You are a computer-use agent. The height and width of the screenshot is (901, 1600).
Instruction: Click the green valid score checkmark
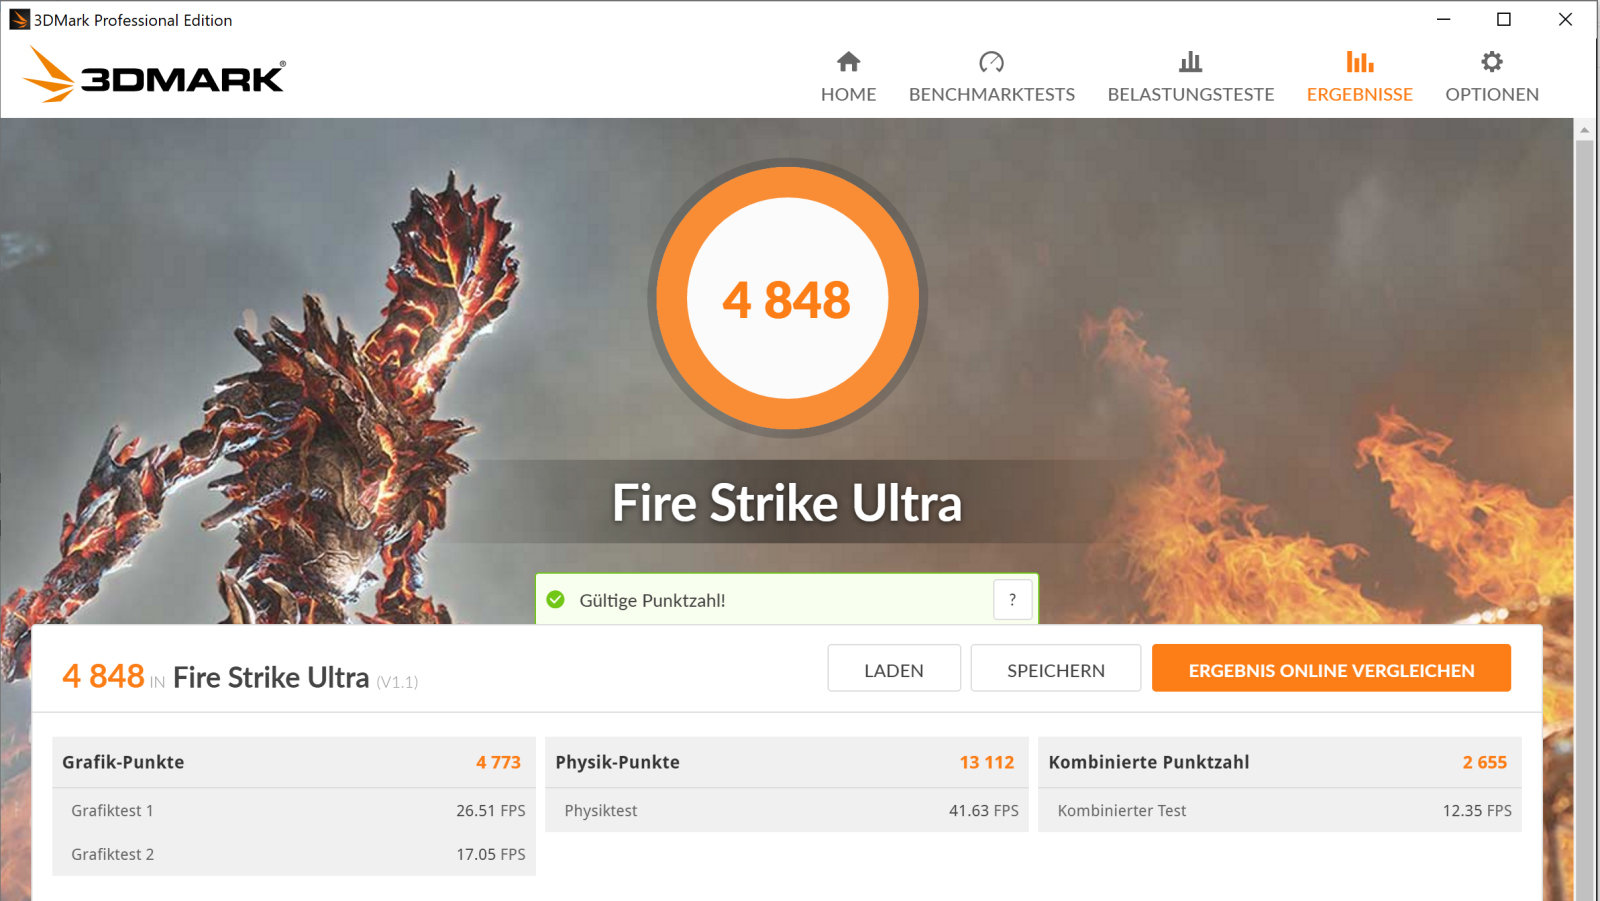coord(556,600)
